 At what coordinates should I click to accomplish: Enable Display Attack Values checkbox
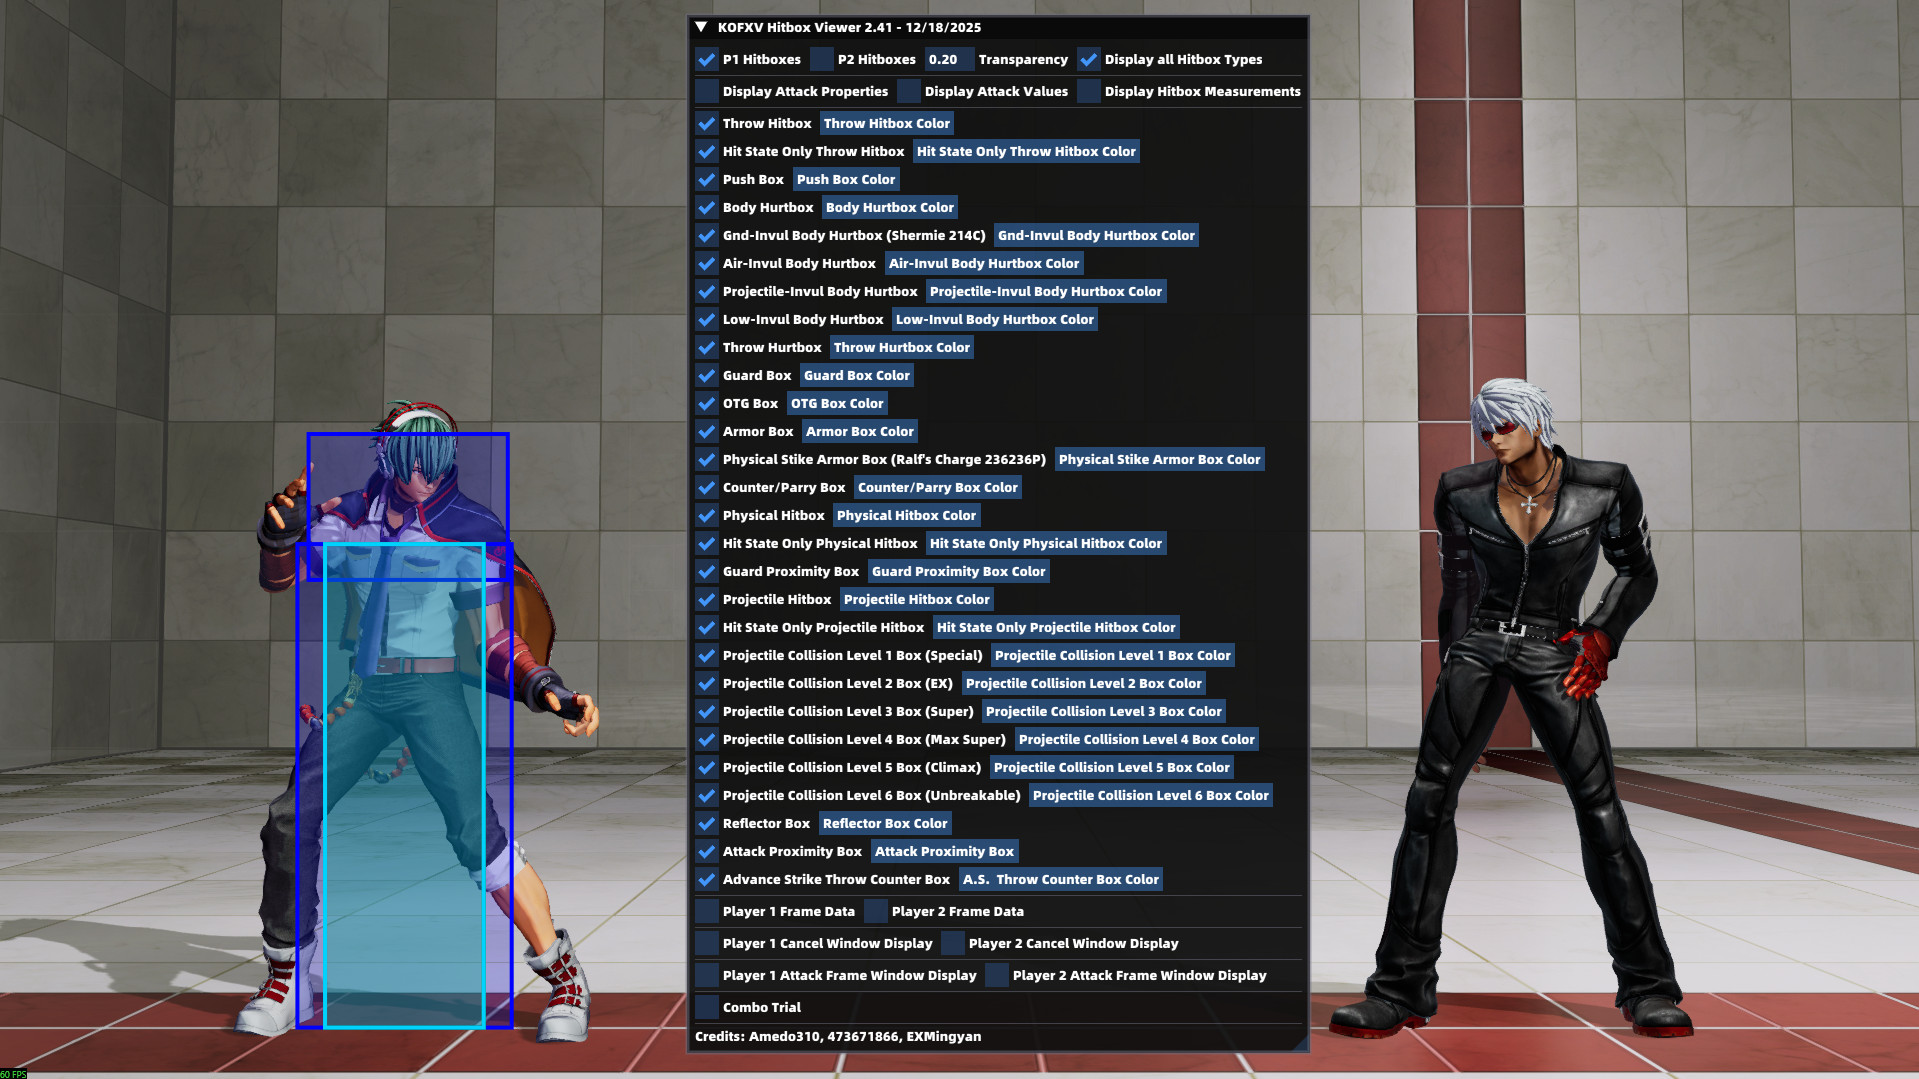point(909,91)
